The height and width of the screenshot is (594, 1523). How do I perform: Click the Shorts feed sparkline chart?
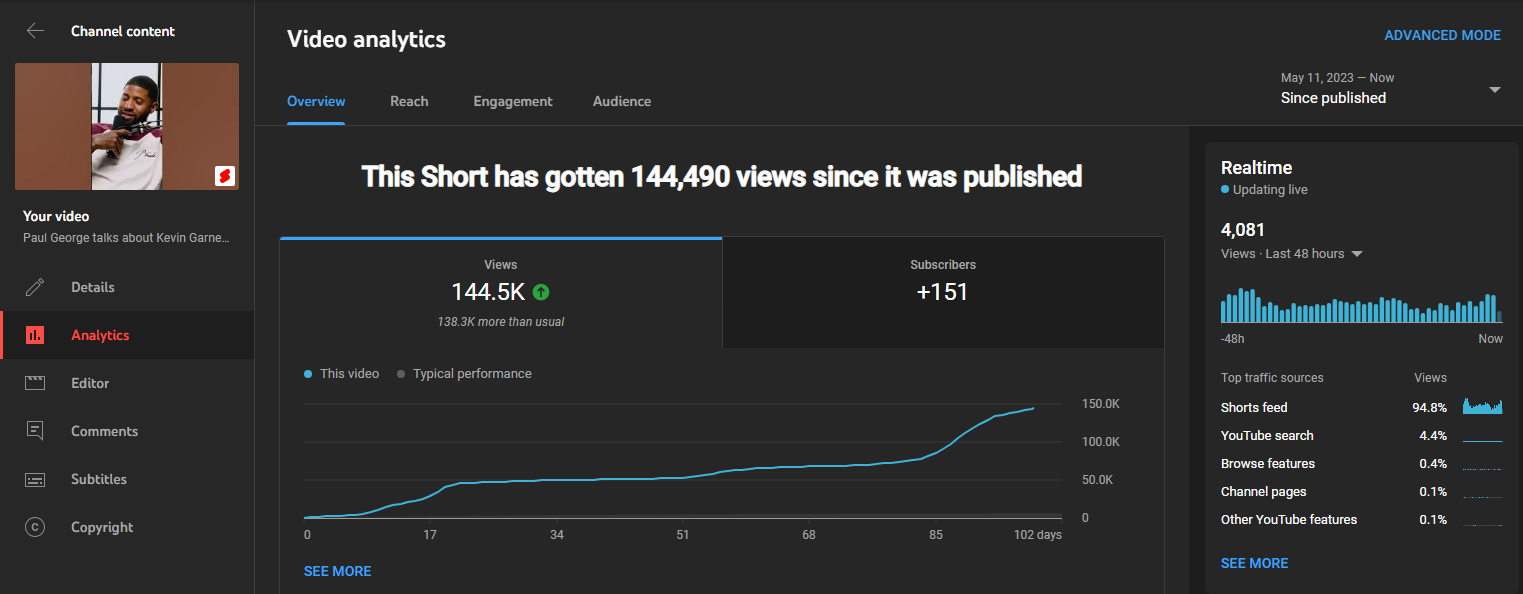(1483, 406)
